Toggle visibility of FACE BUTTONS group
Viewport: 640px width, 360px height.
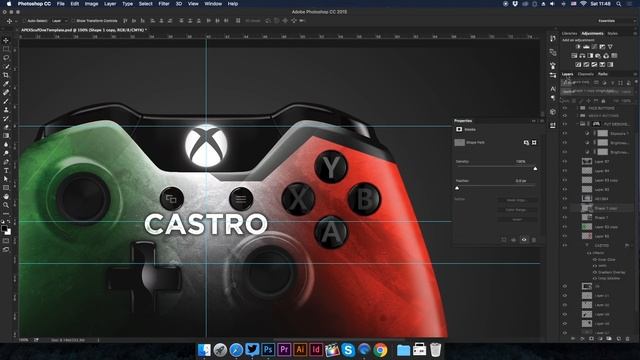pos(565,108)
